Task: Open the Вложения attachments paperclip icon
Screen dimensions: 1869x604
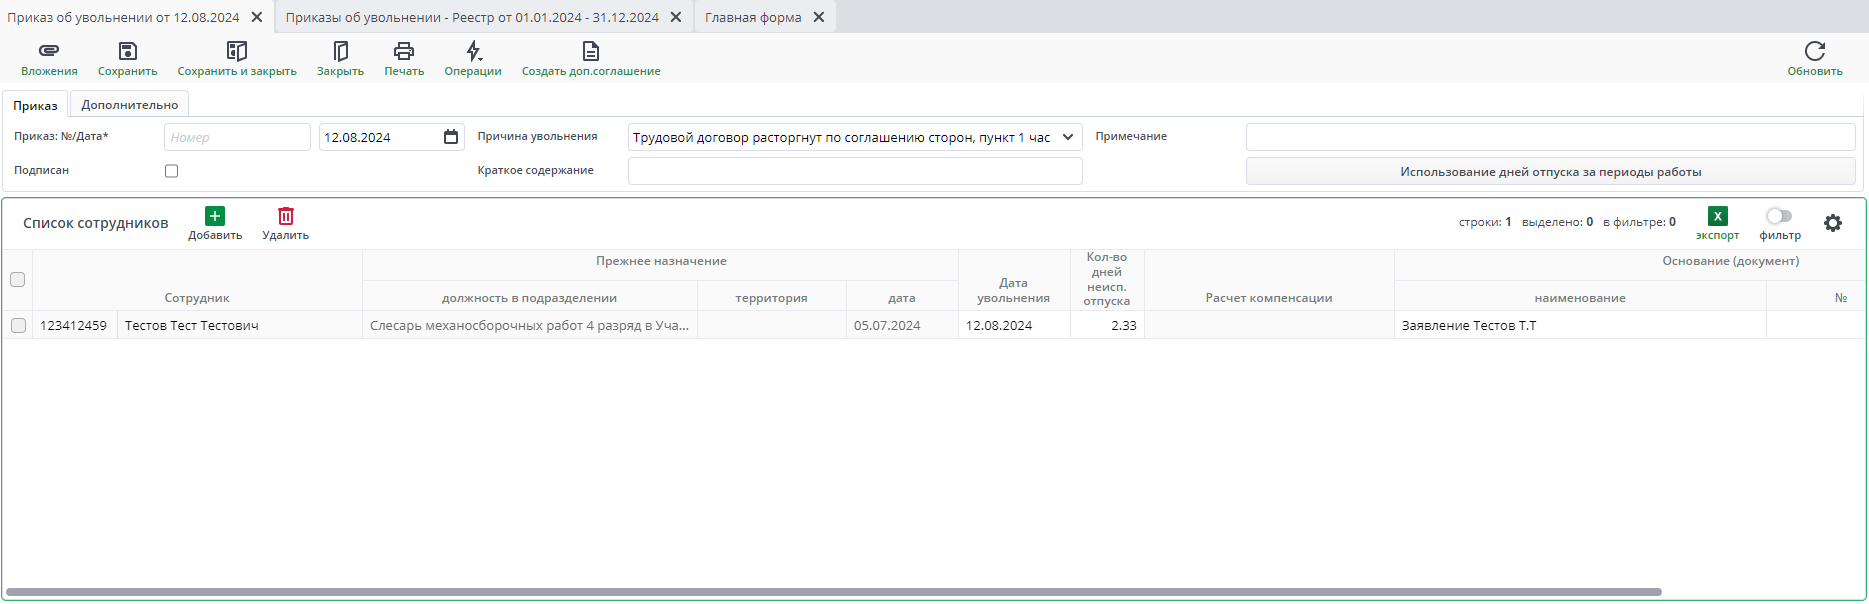Action: (x=49, y=51)
